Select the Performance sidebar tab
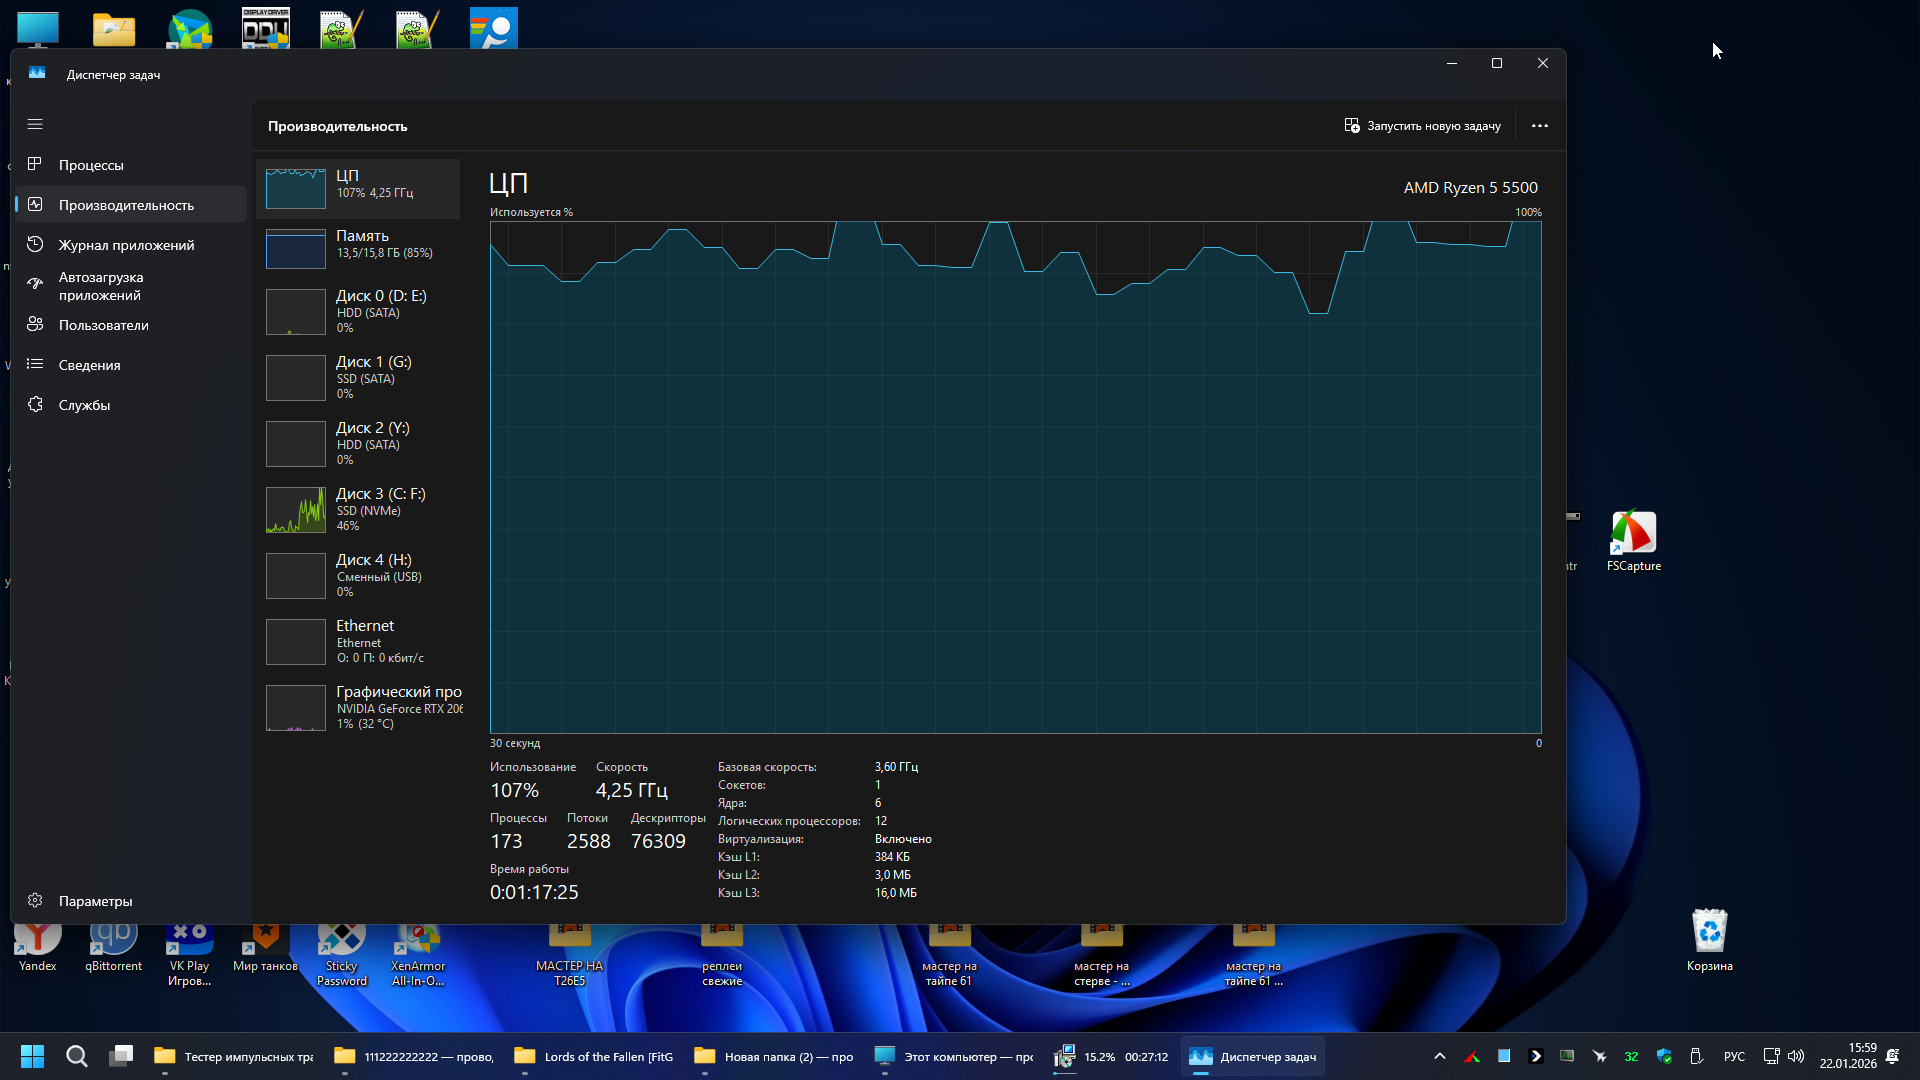Viewport: 1920px width, 1080px height. coord(126,205)
